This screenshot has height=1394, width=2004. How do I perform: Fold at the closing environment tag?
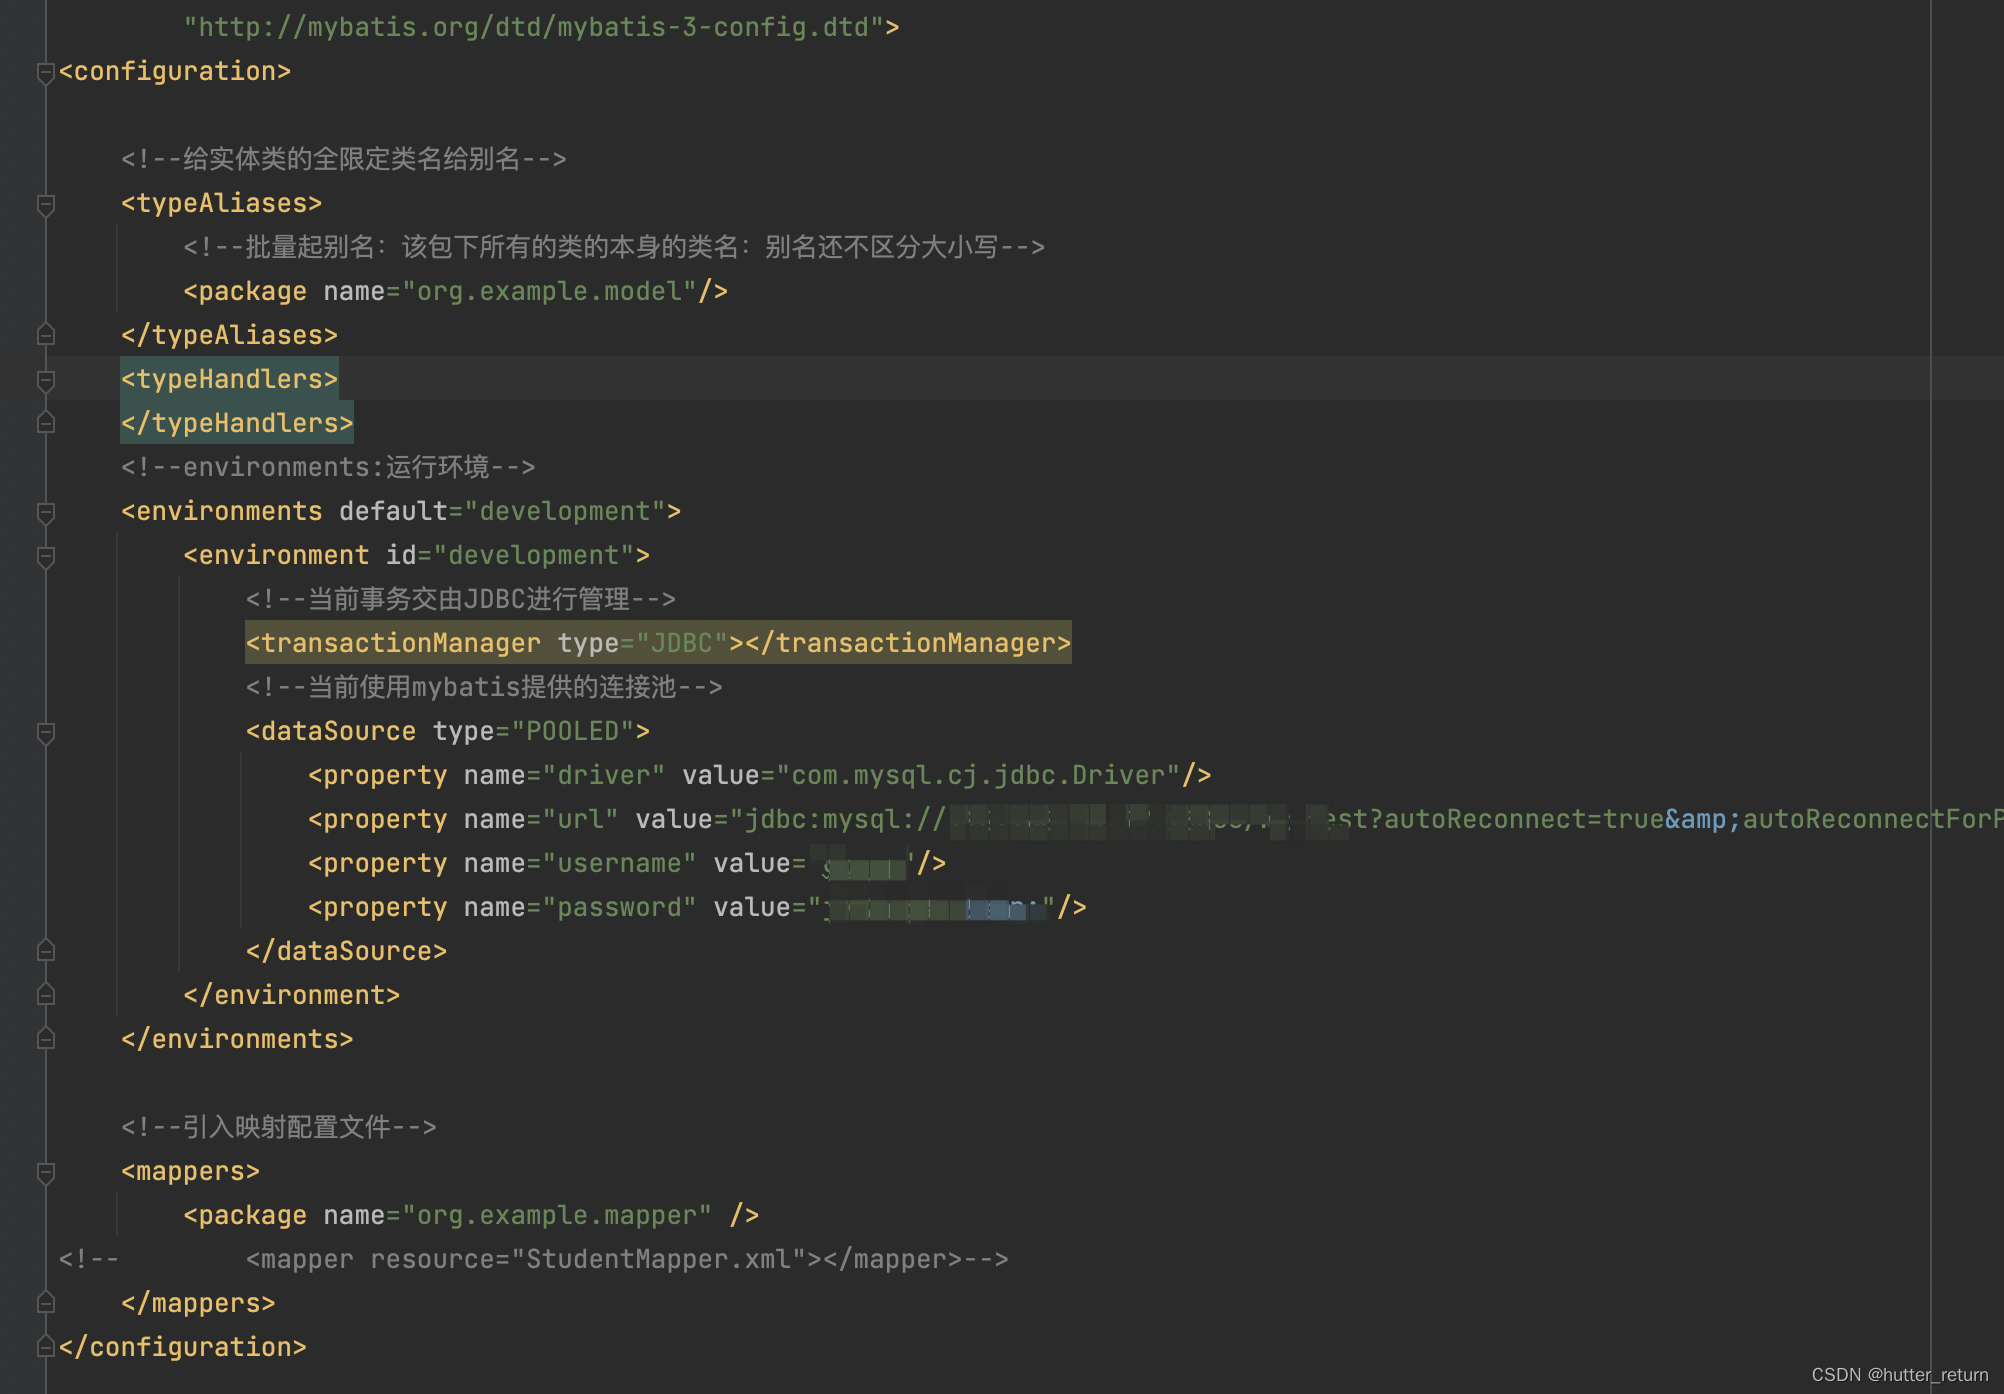(x=45, y=995)
